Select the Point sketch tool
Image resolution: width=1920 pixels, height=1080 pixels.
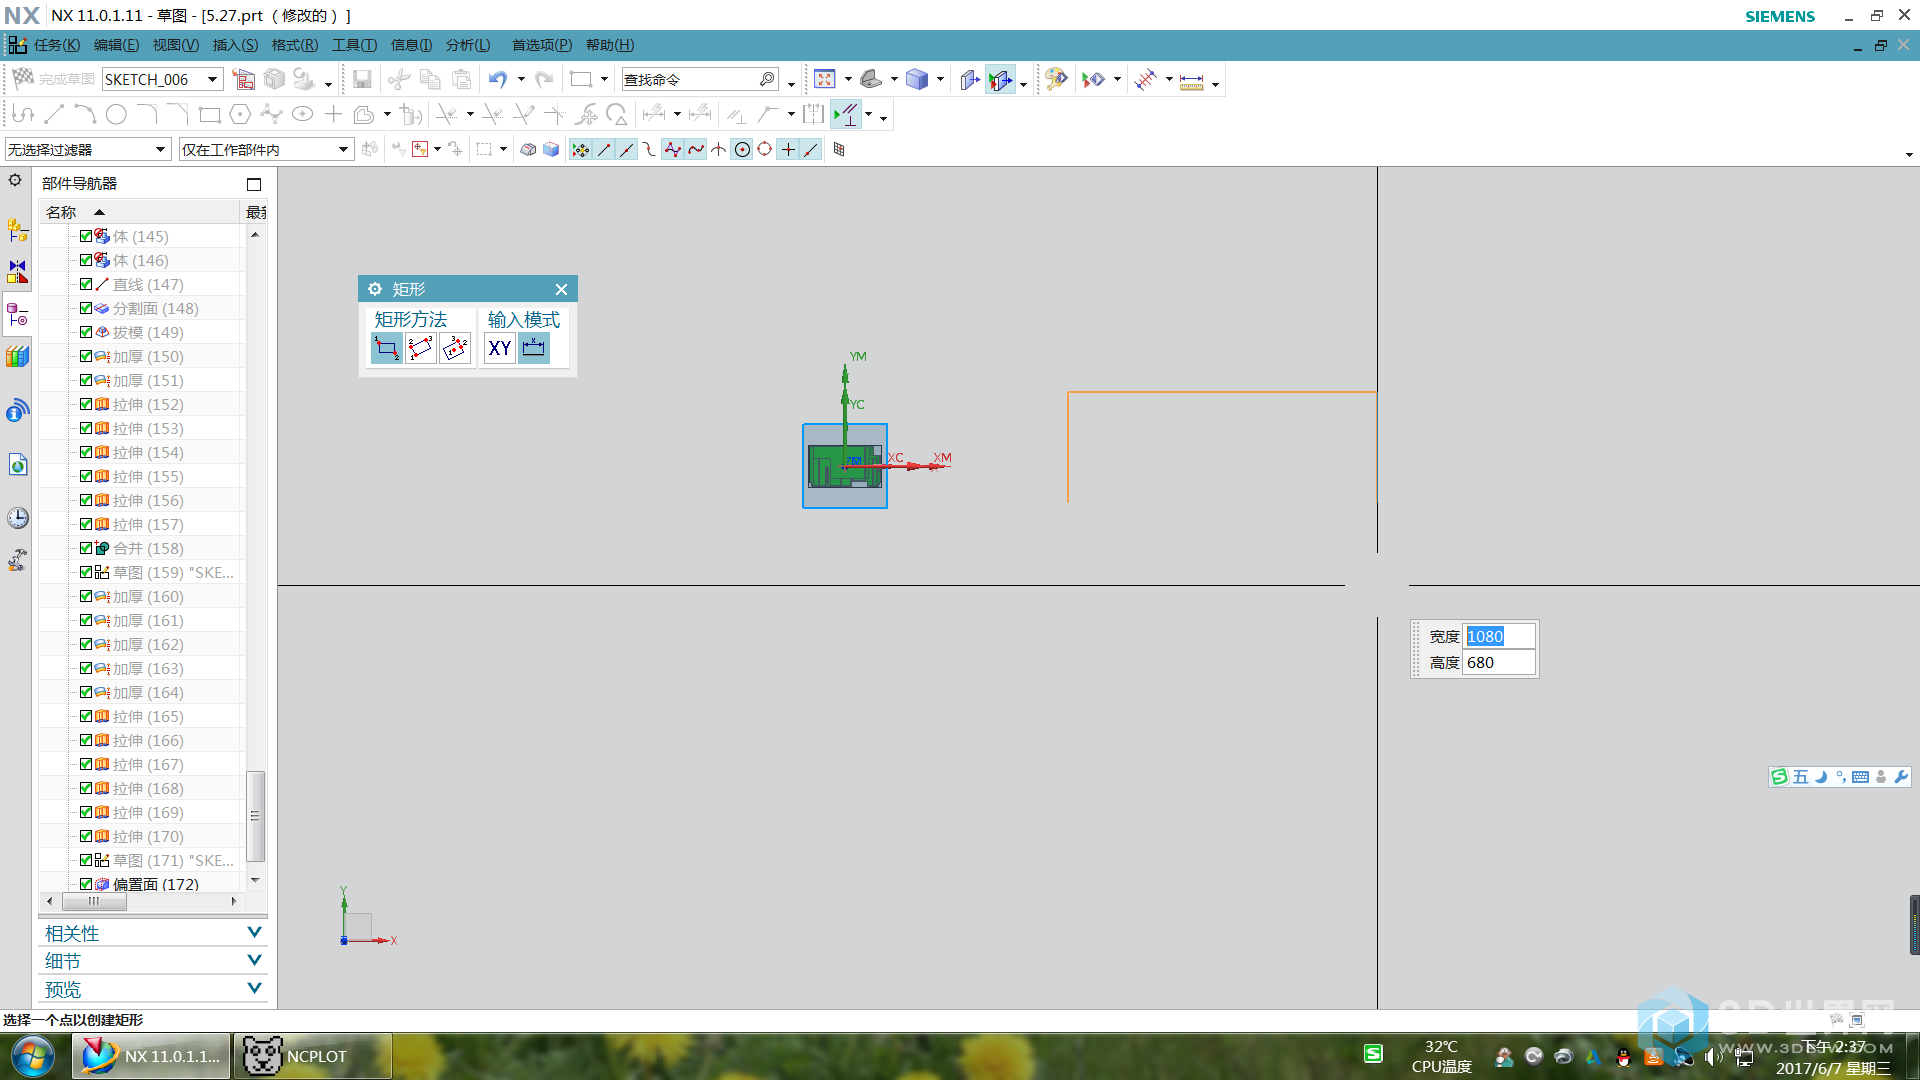pyautogui.click(x=333, y=114)
